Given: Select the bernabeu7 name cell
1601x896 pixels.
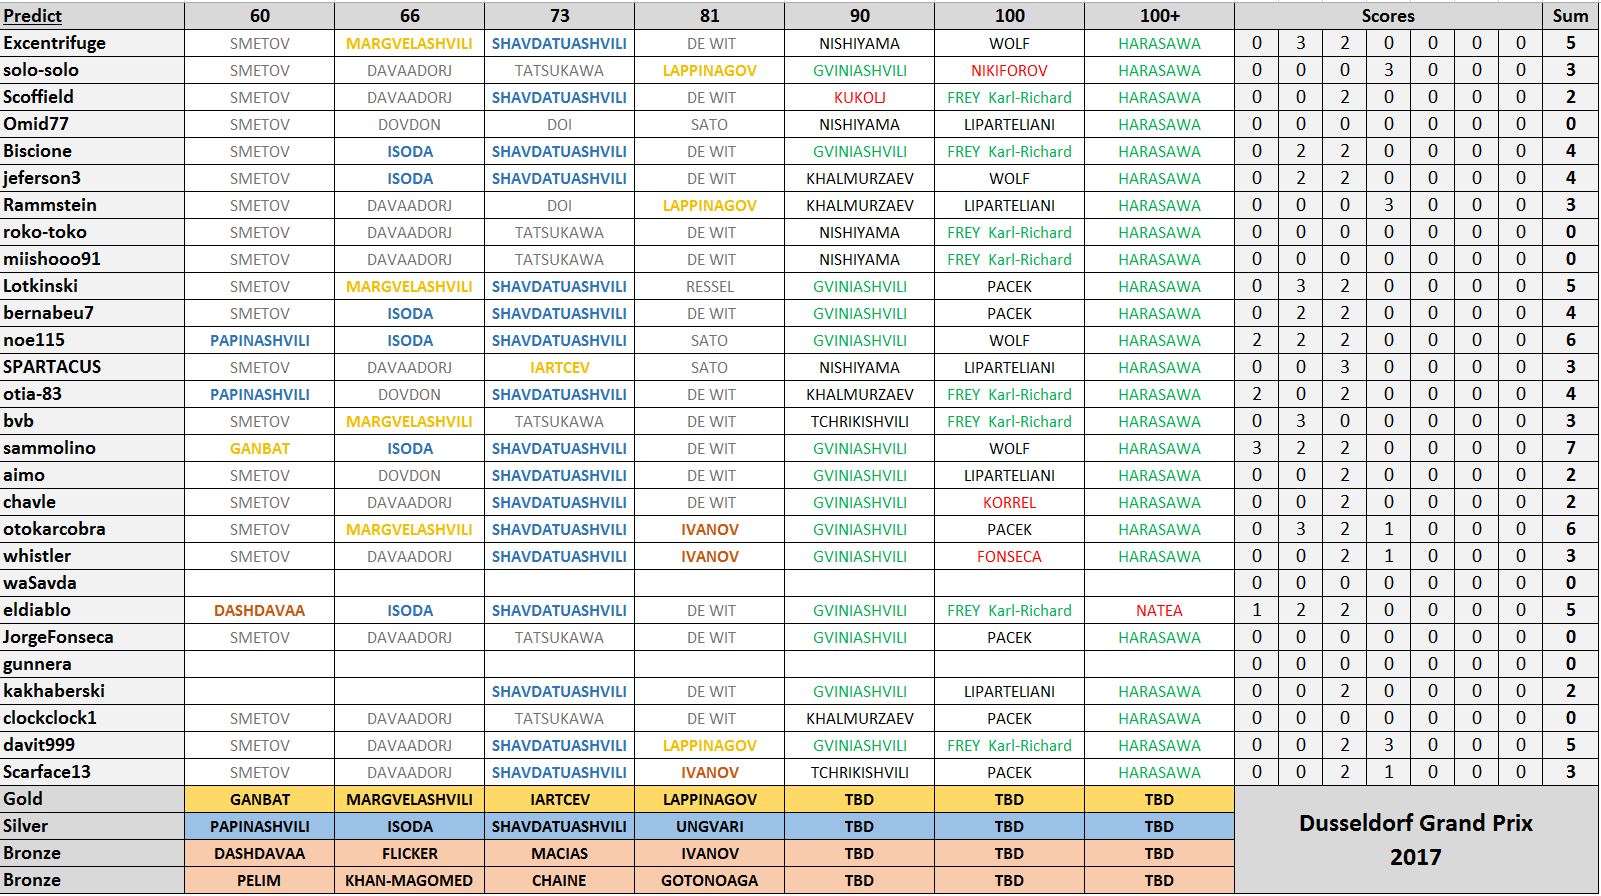Looking at the screenshot, I should 92,313.
